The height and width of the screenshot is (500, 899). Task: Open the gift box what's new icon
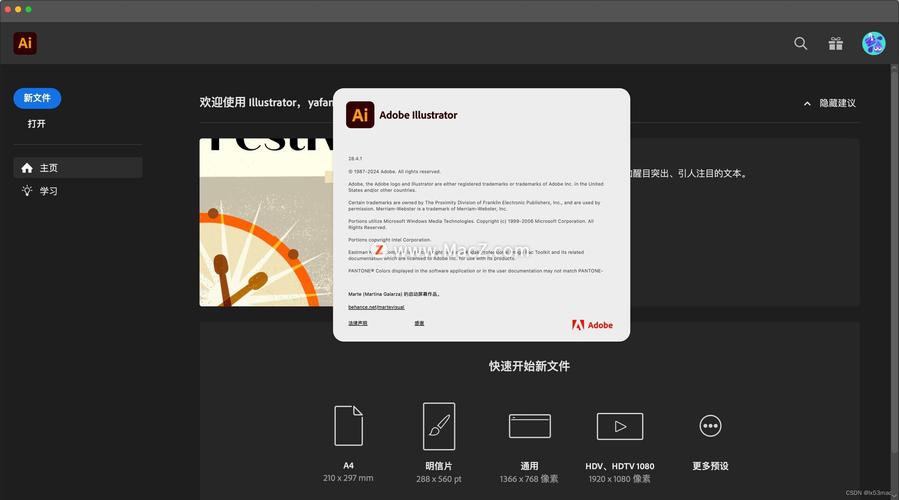(835, 43)
